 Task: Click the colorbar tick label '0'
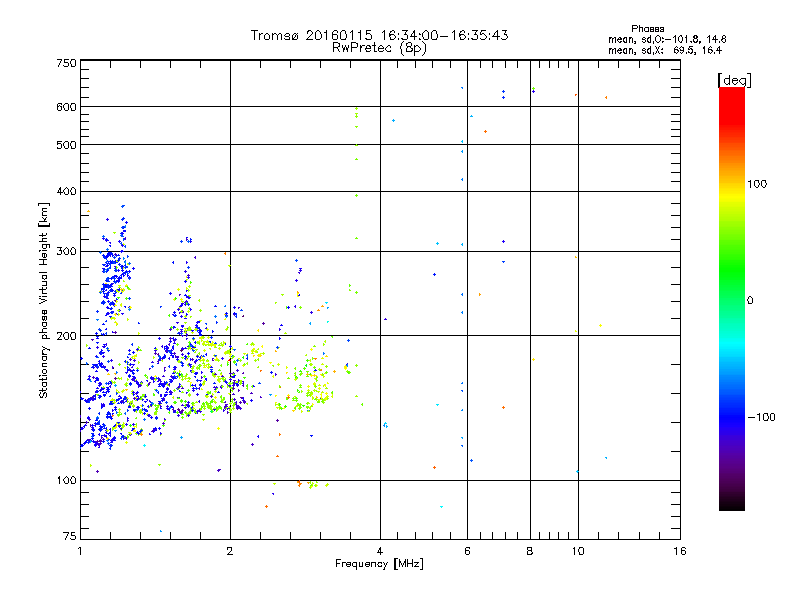[x=750, y=300]
